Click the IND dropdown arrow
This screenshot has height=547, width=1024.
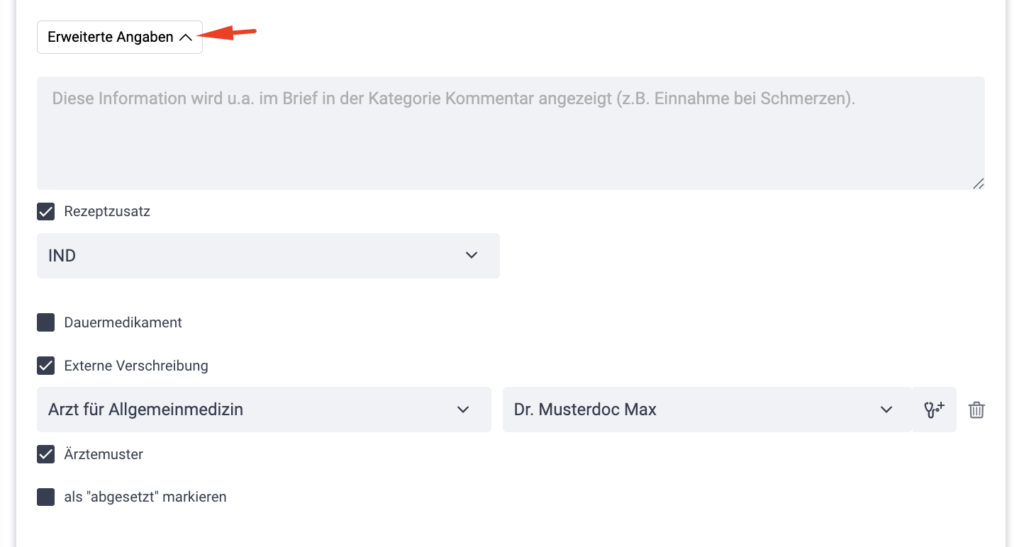click(x=472, y=255)
